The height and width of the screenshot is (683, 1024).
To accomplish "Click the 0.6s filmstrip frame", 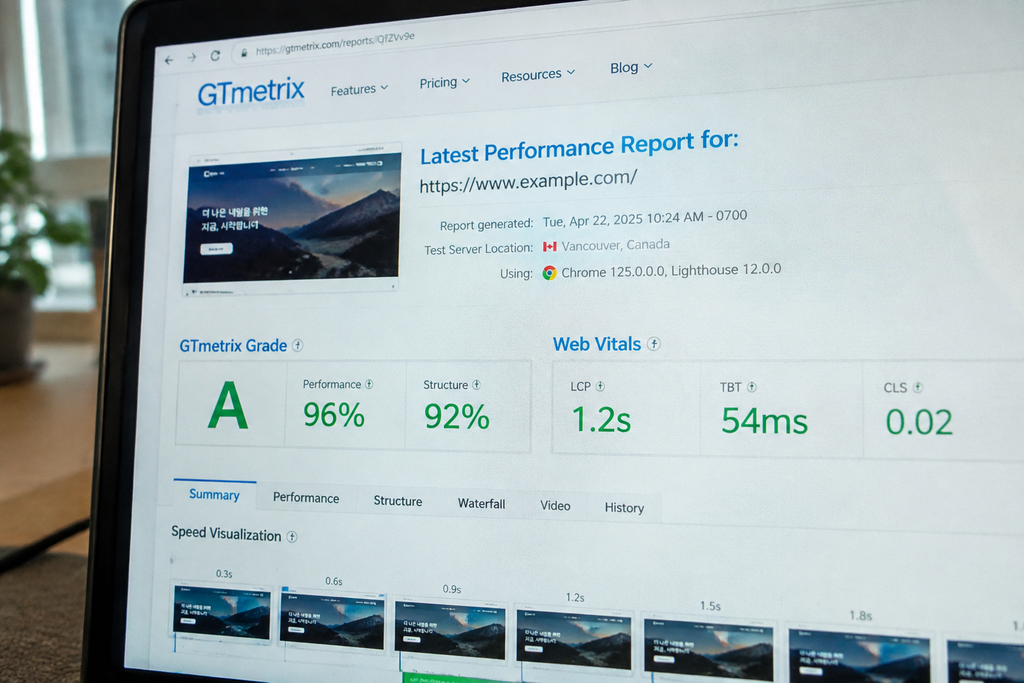I will pyautogui.click(x=332, y=621).
